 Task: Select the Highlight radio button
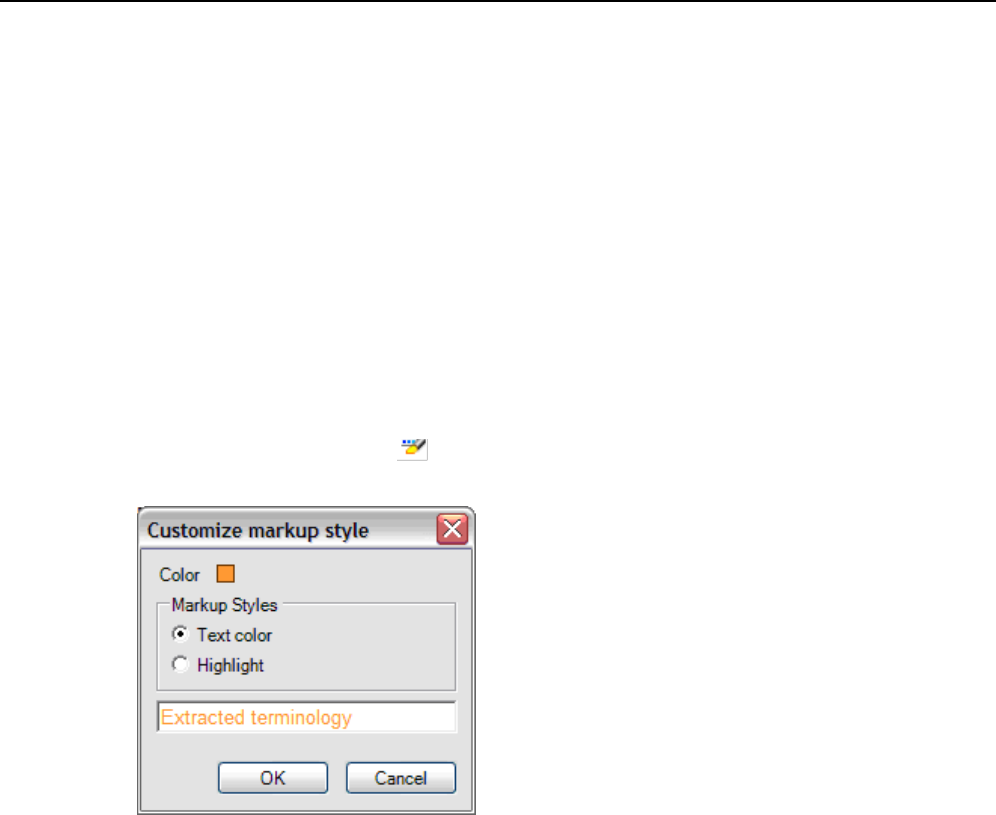(180, 664)
